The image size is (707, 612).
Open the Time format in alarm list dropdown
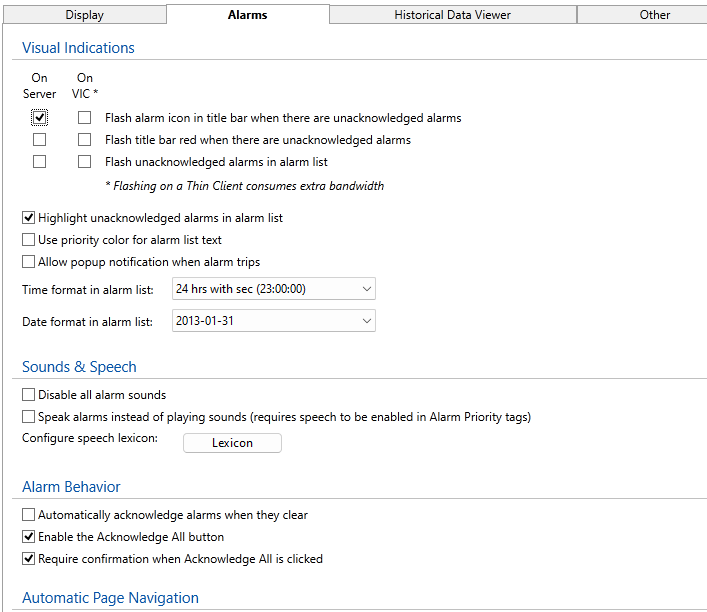273,289
